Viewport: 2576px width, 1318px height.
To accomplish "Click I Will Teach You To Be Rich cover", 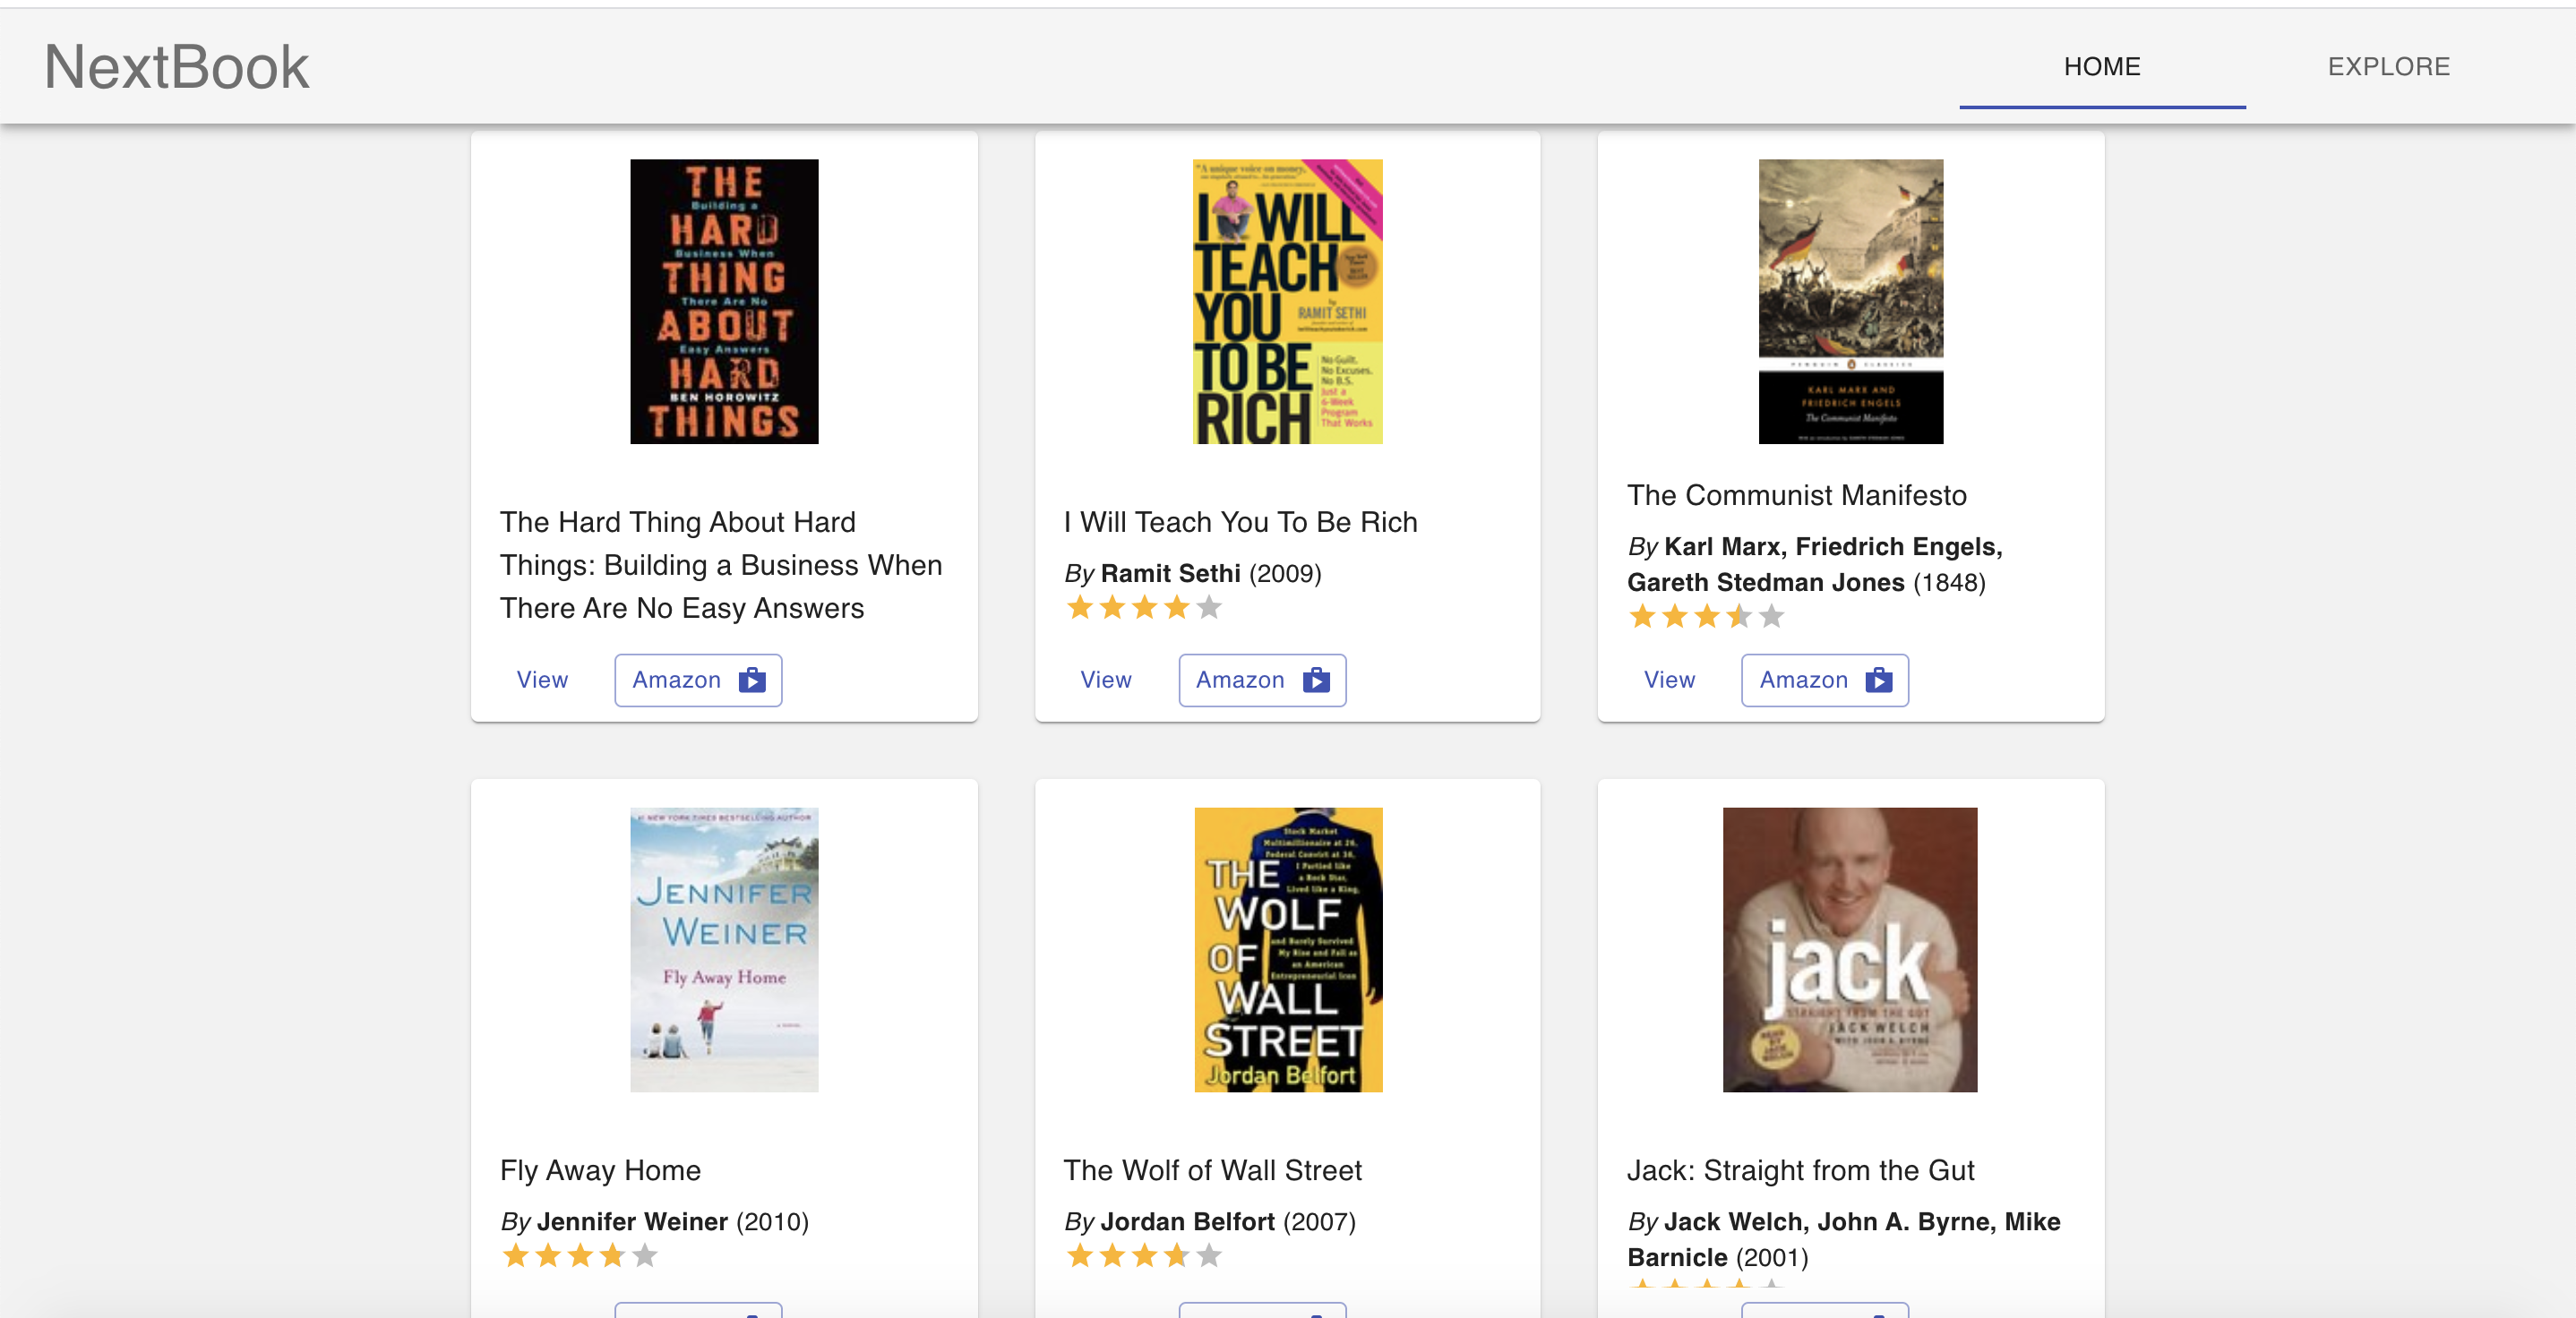I will (1288, 301).
